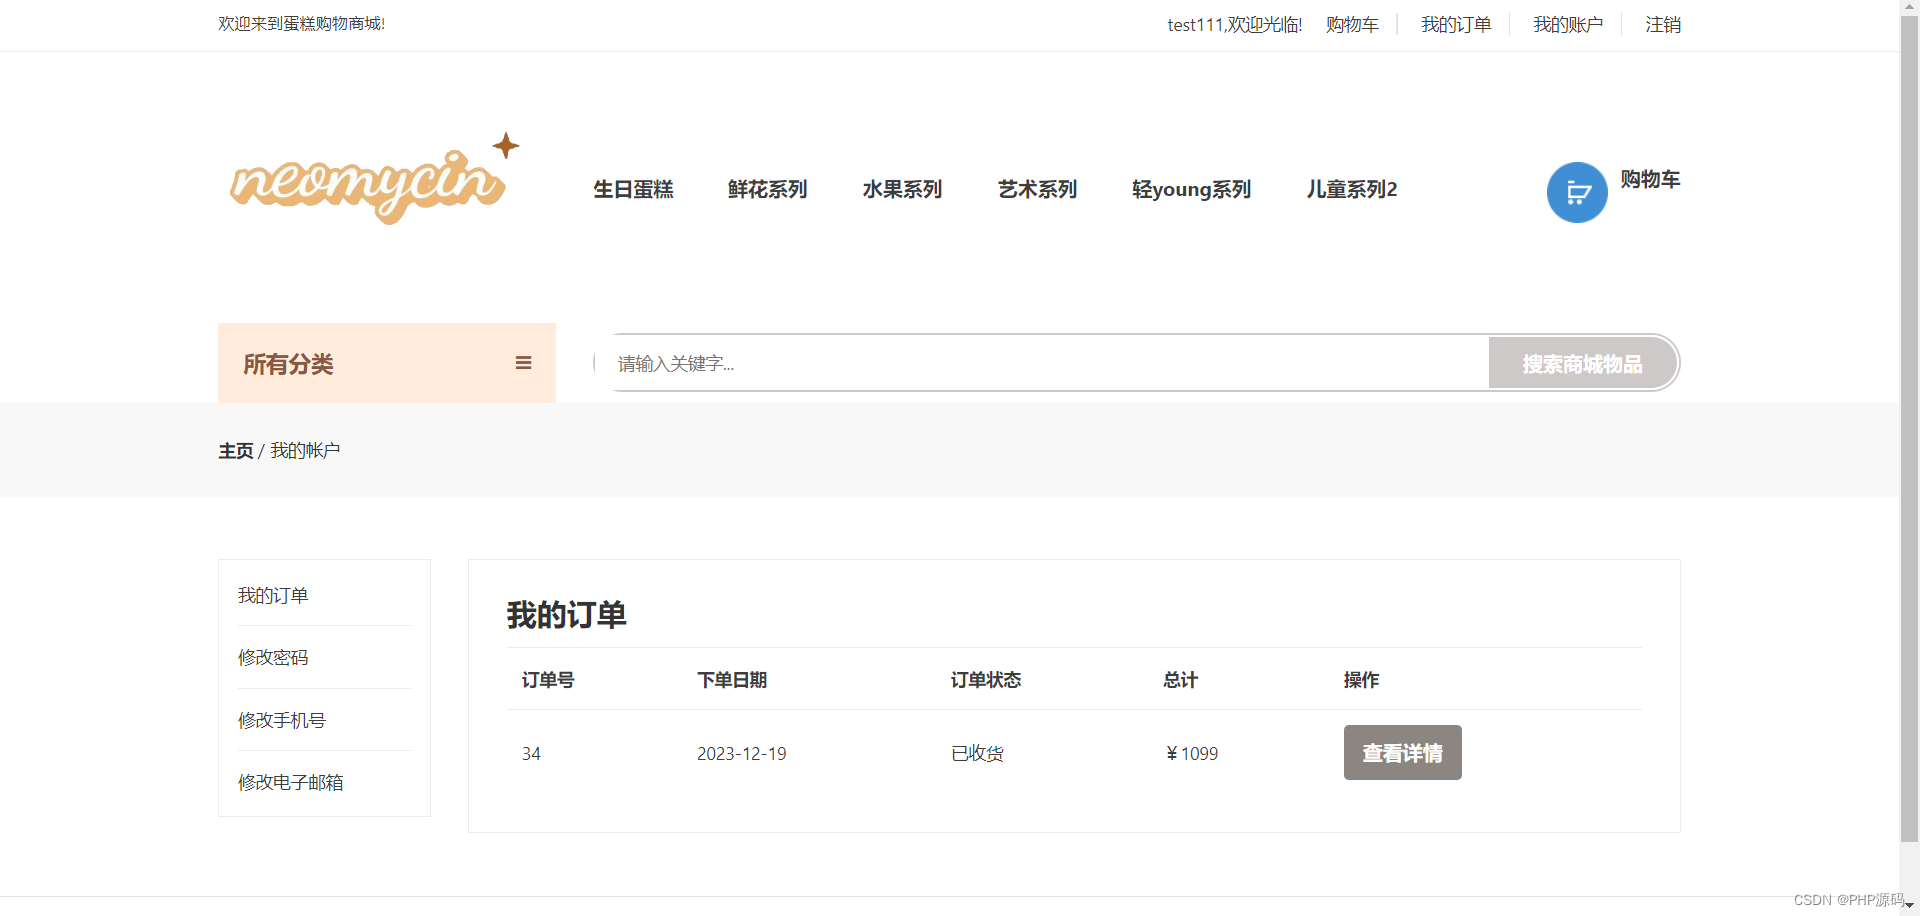Select 修改密码 in the sidebar

point(273,658)
